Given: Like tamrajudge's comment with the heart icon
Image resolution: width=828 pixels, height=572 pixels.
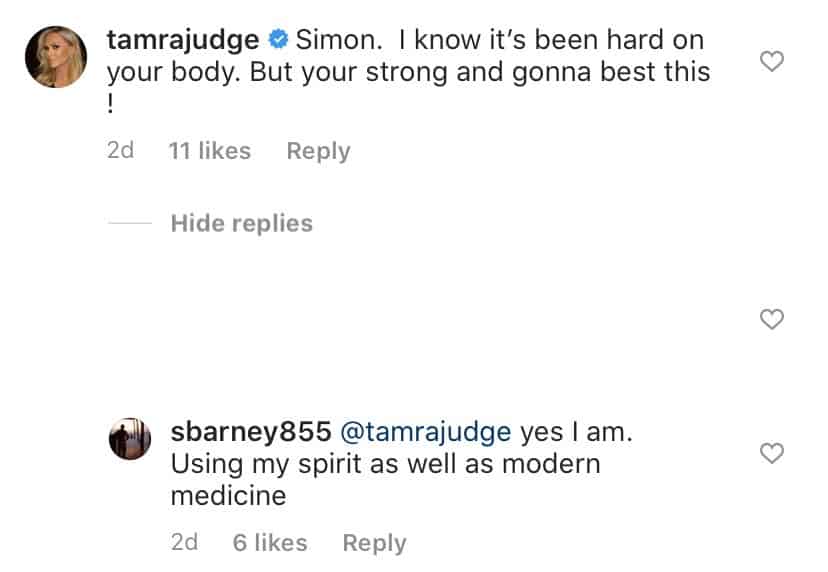Looking at the screenshot, I should (x=771, y=61).
